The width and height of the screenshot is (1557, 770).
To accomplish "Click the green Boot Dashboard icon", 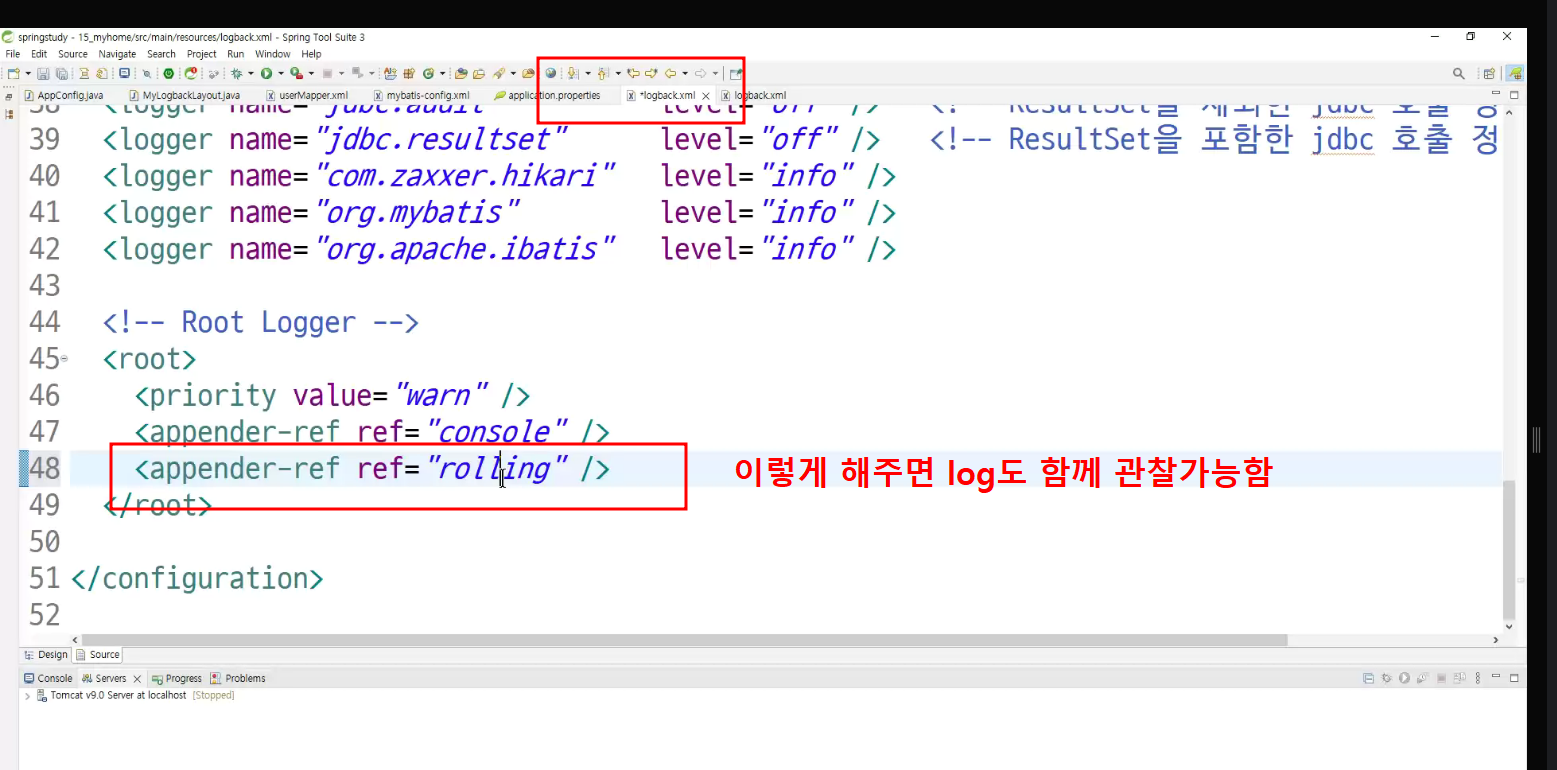I will pyautogui.click(x=169, y=73).
